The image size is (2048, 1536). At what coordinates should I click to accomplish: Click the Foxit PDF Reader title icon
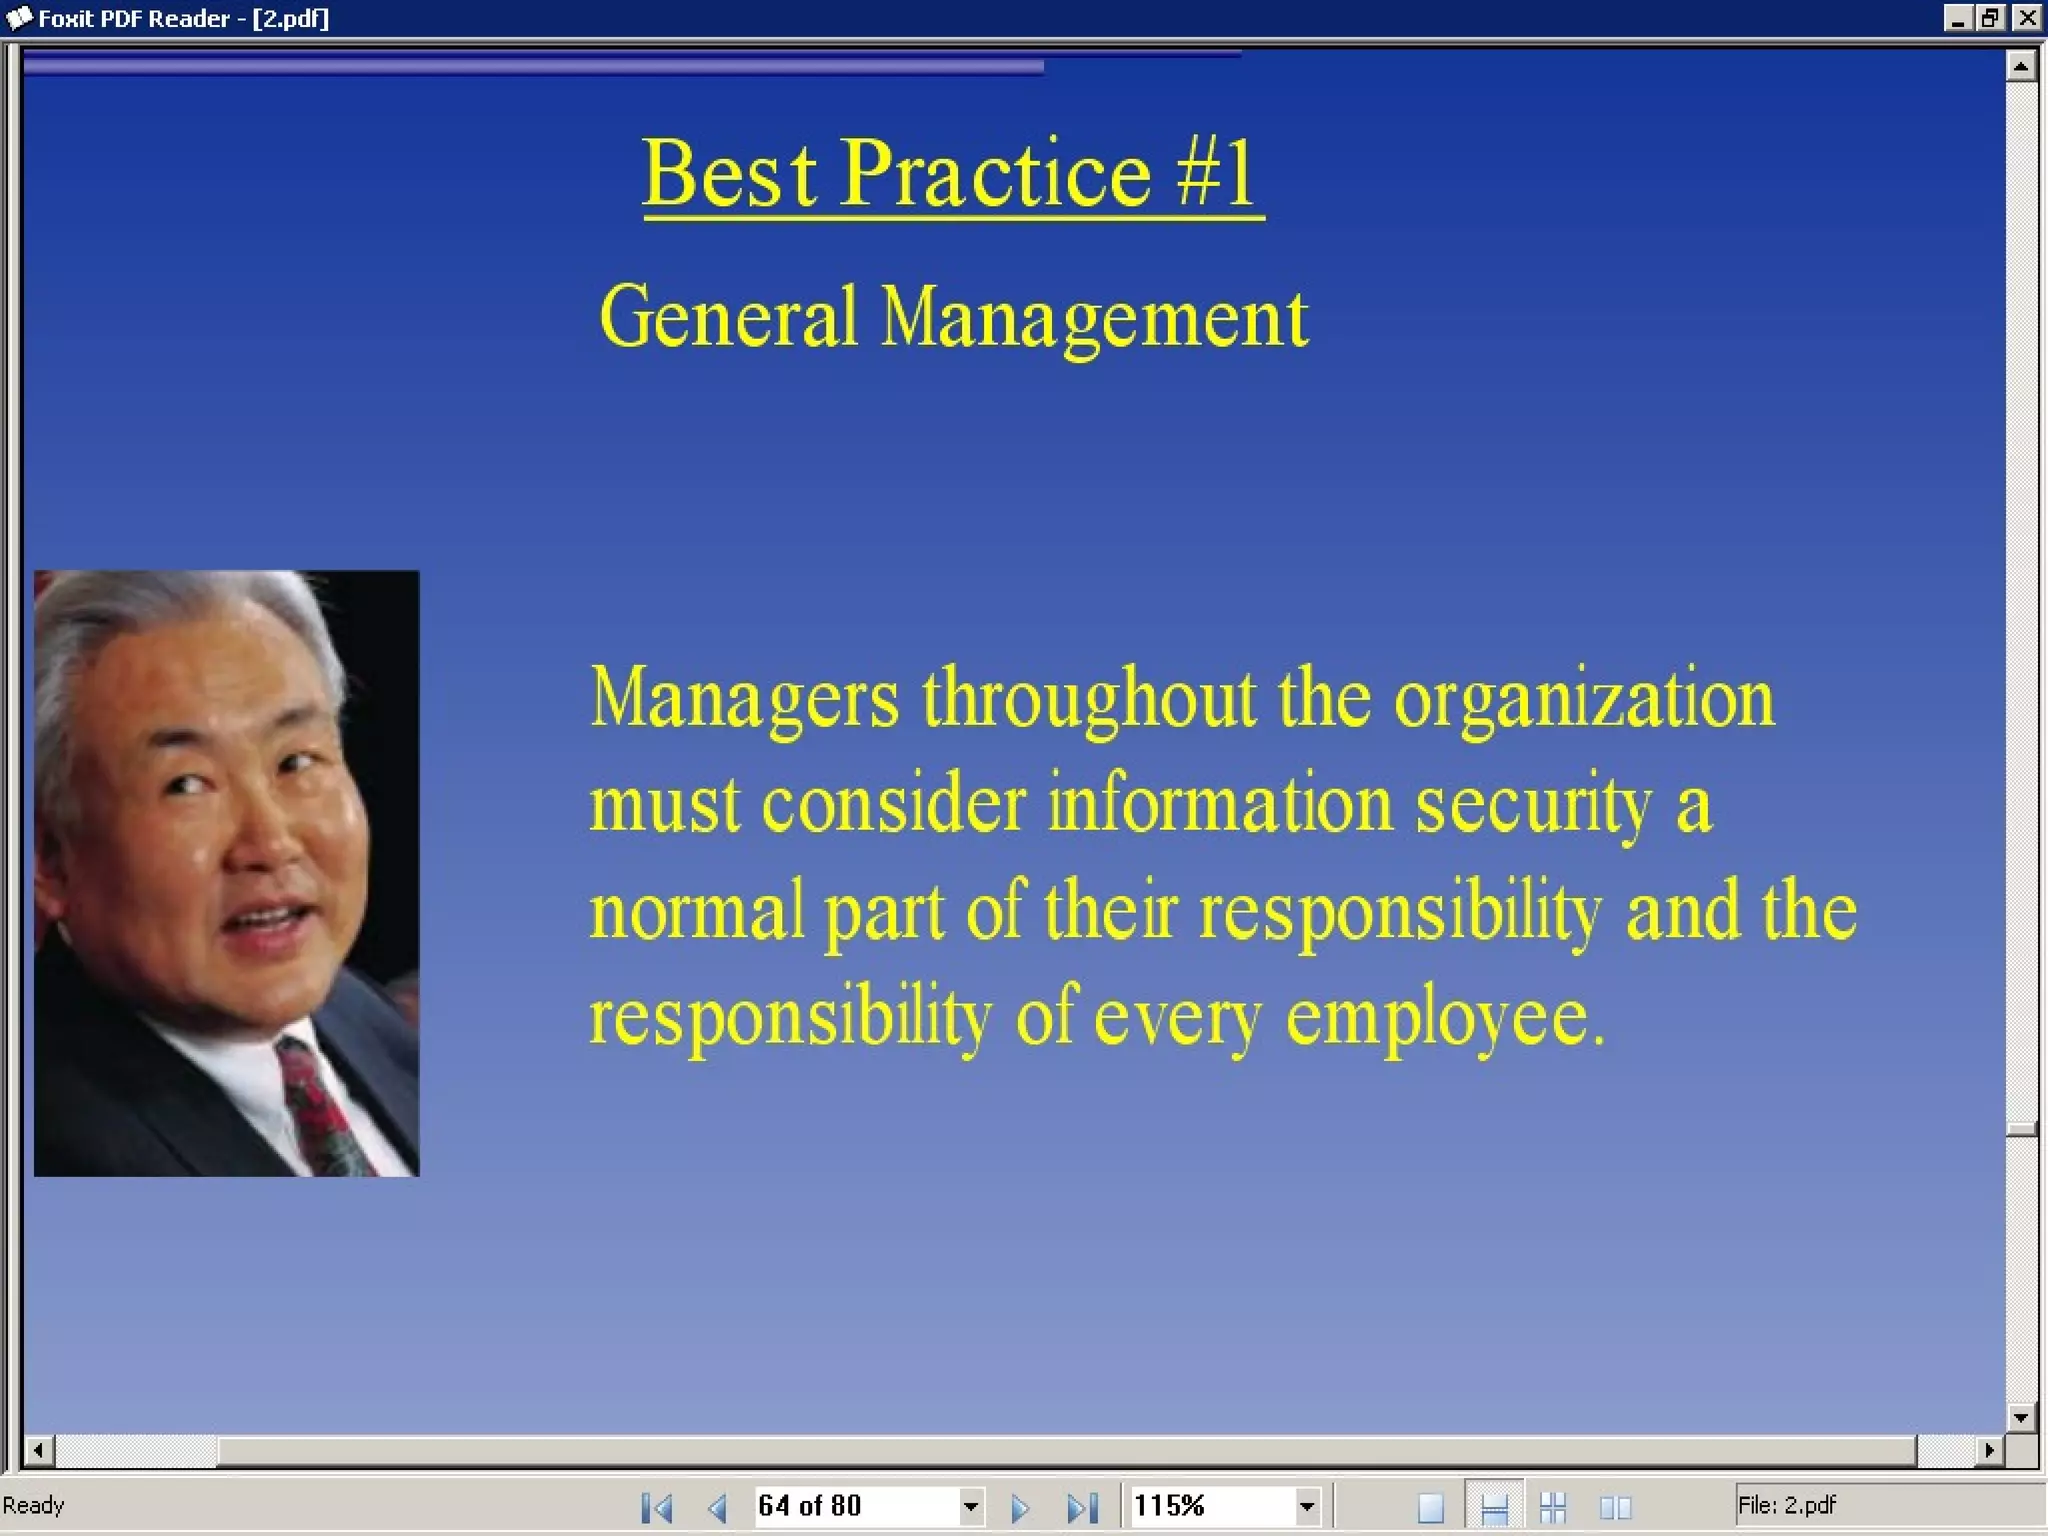[x=19, y=18]
